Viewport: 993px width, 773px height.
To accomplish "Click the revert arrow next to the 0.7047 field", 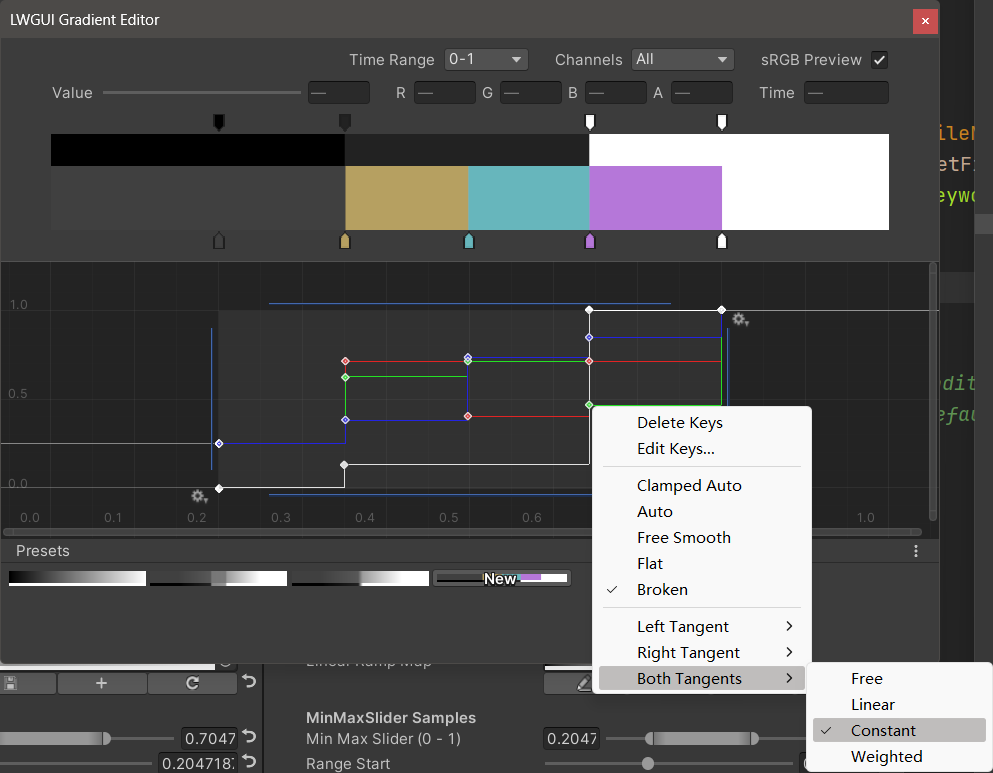I will click(249, 738).
